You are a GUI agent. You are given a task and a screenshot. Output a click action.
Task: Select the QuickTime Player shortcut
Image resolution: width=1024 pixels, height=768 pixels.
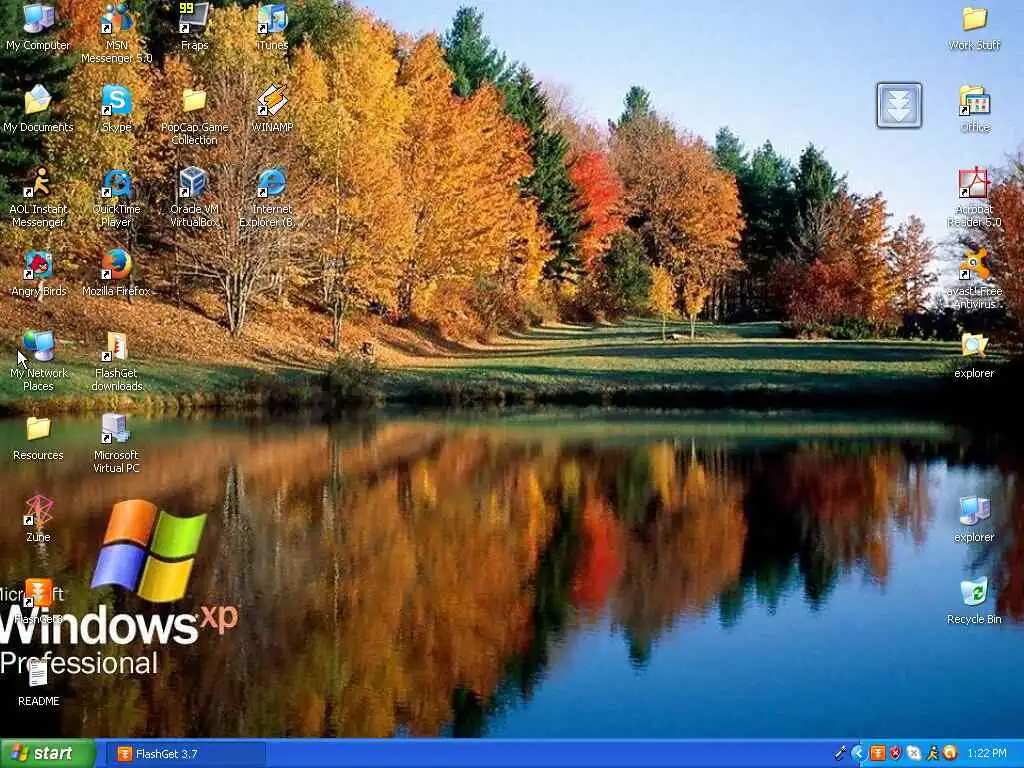pos(116,197)
